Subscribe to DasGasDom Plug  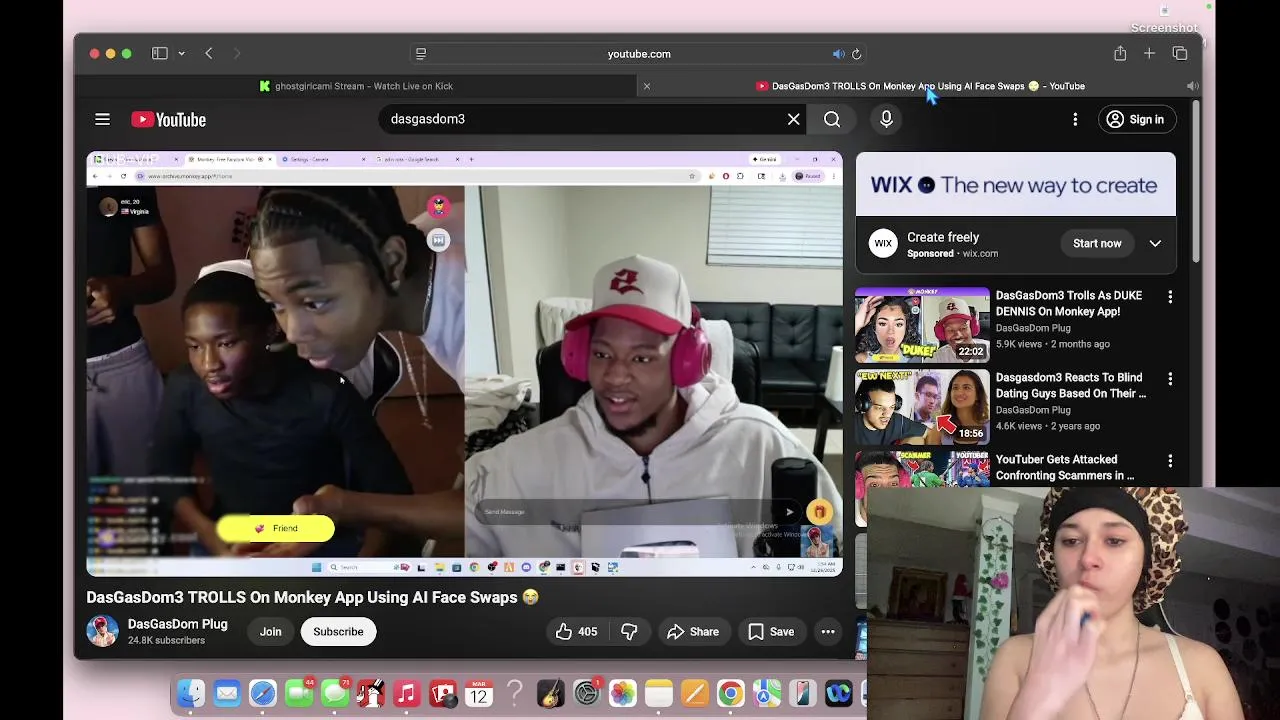pos(338,632)
